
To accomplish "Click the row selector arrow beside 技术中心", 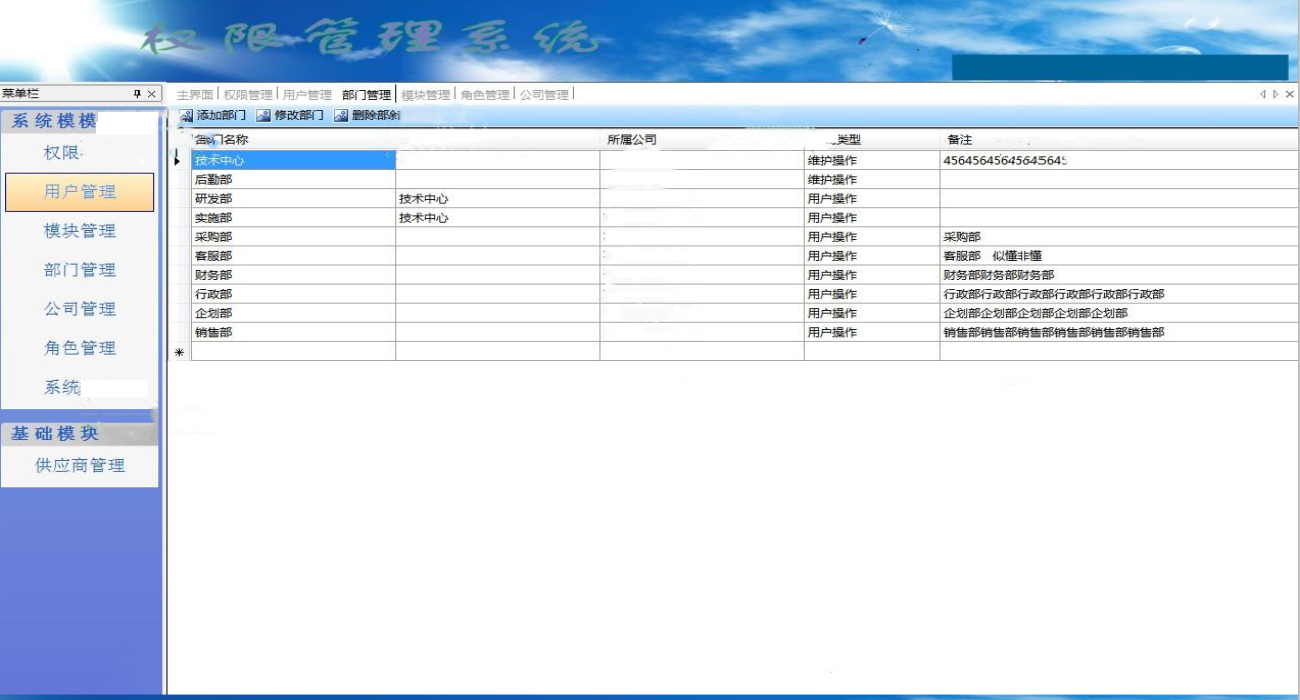I will pyautogui.click(x=178, y=160).
